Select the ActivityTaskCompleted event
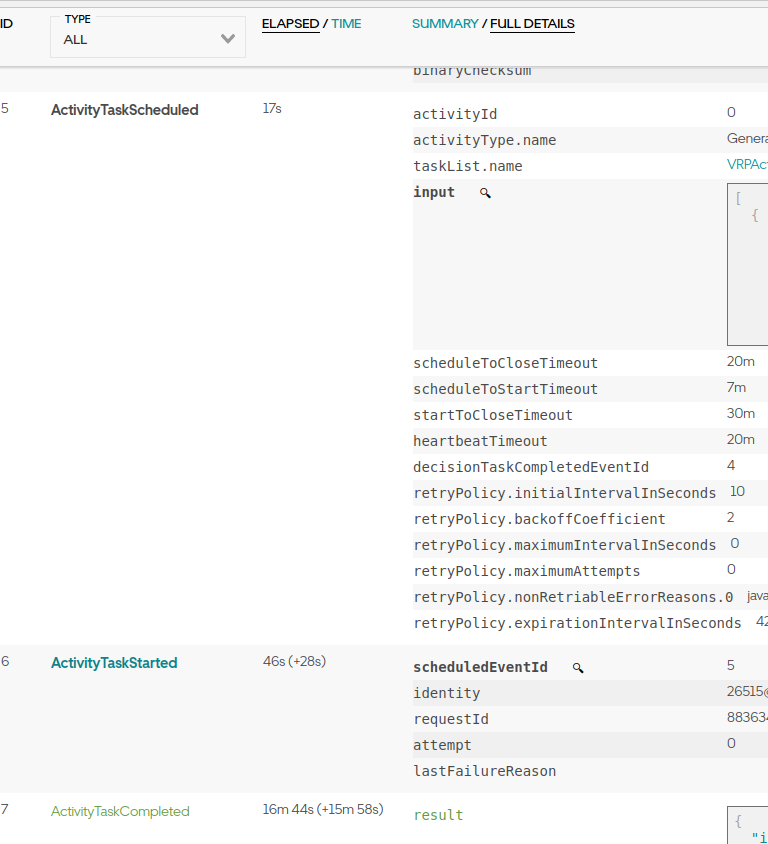 tap(120, 811)
